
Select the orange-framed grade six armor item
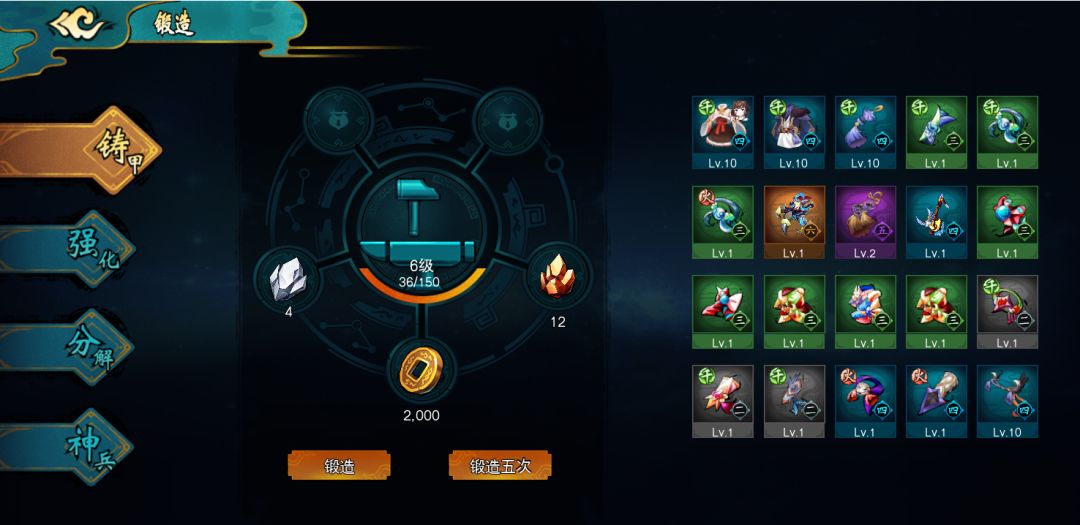[794, 222]
